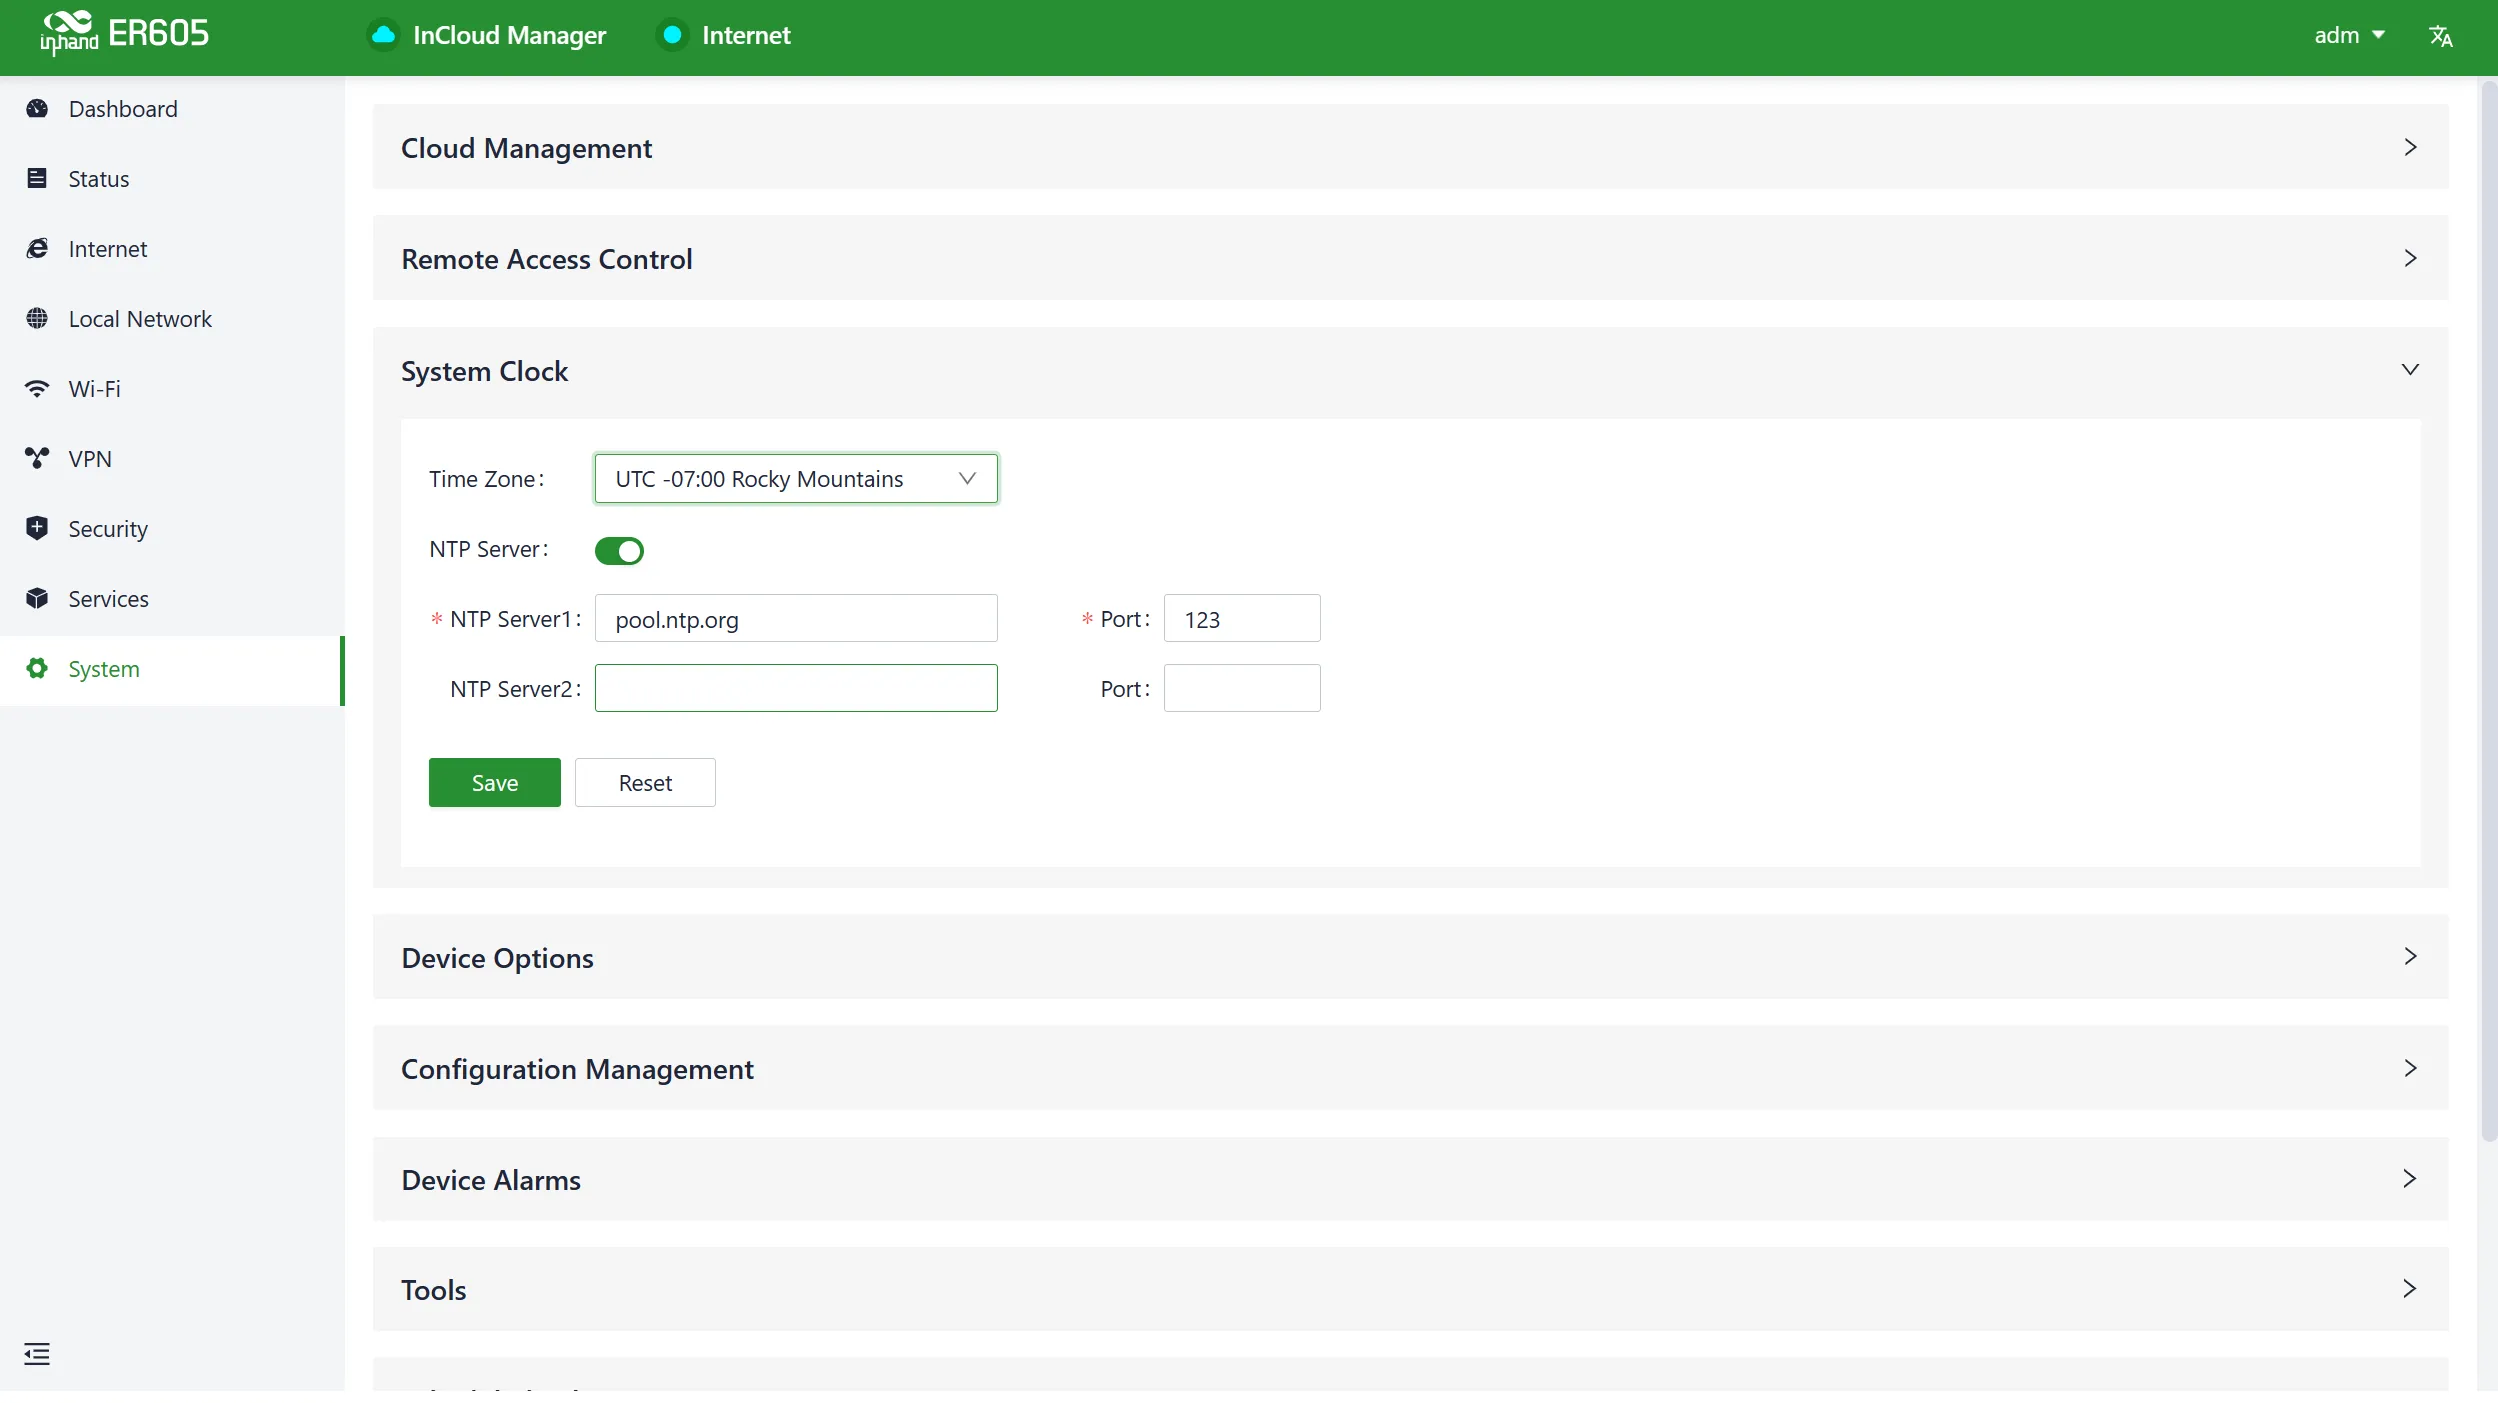The image size is (2498, 1403).
Task: Save the System Clock settings
Action: [494, 783]
